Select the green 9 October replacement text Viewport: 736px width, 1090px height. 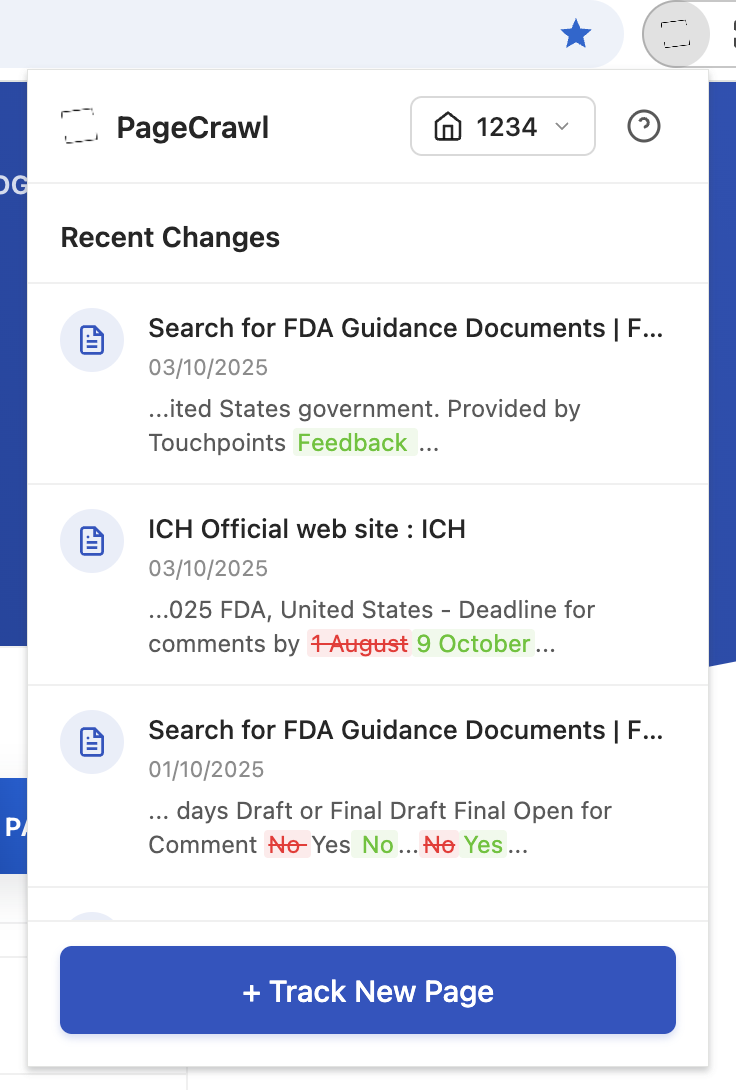coord(474,643)
